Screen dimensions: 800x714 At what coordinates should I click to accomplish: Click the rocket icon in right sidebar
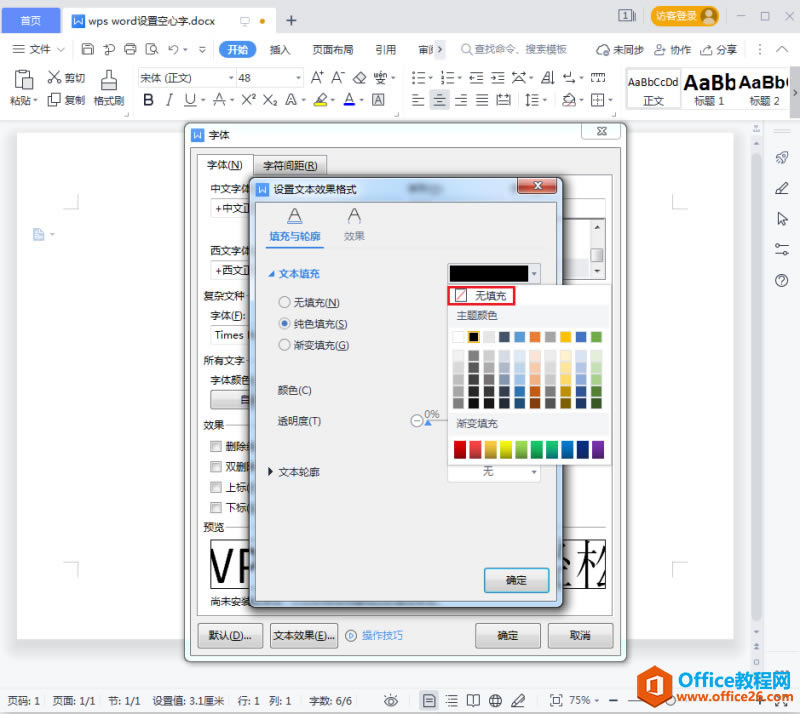[x=782, y=158]
